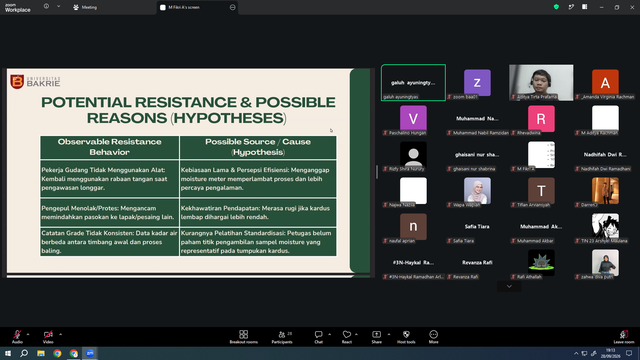
Task: Open the taskbar clock and date
Action: click(611, 353)
